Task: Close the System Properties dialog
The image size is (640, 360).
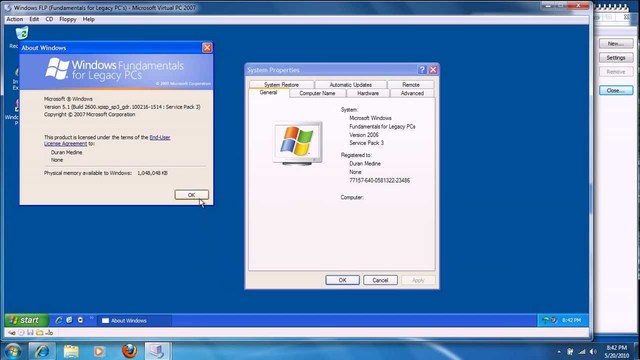Action: point(433,70)
